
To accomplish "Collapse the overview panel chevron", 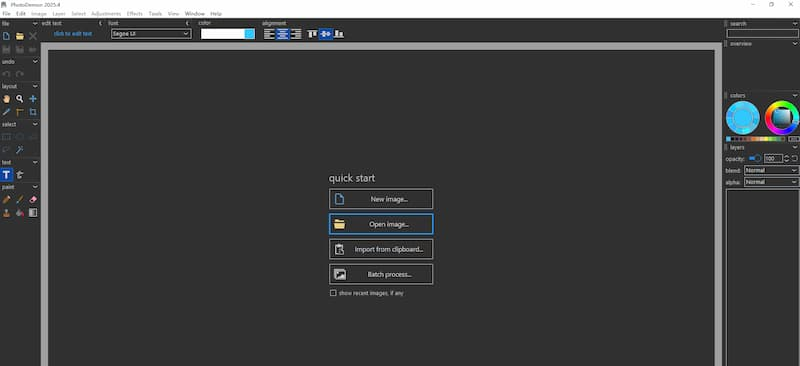I will click(x=795, y=44).
